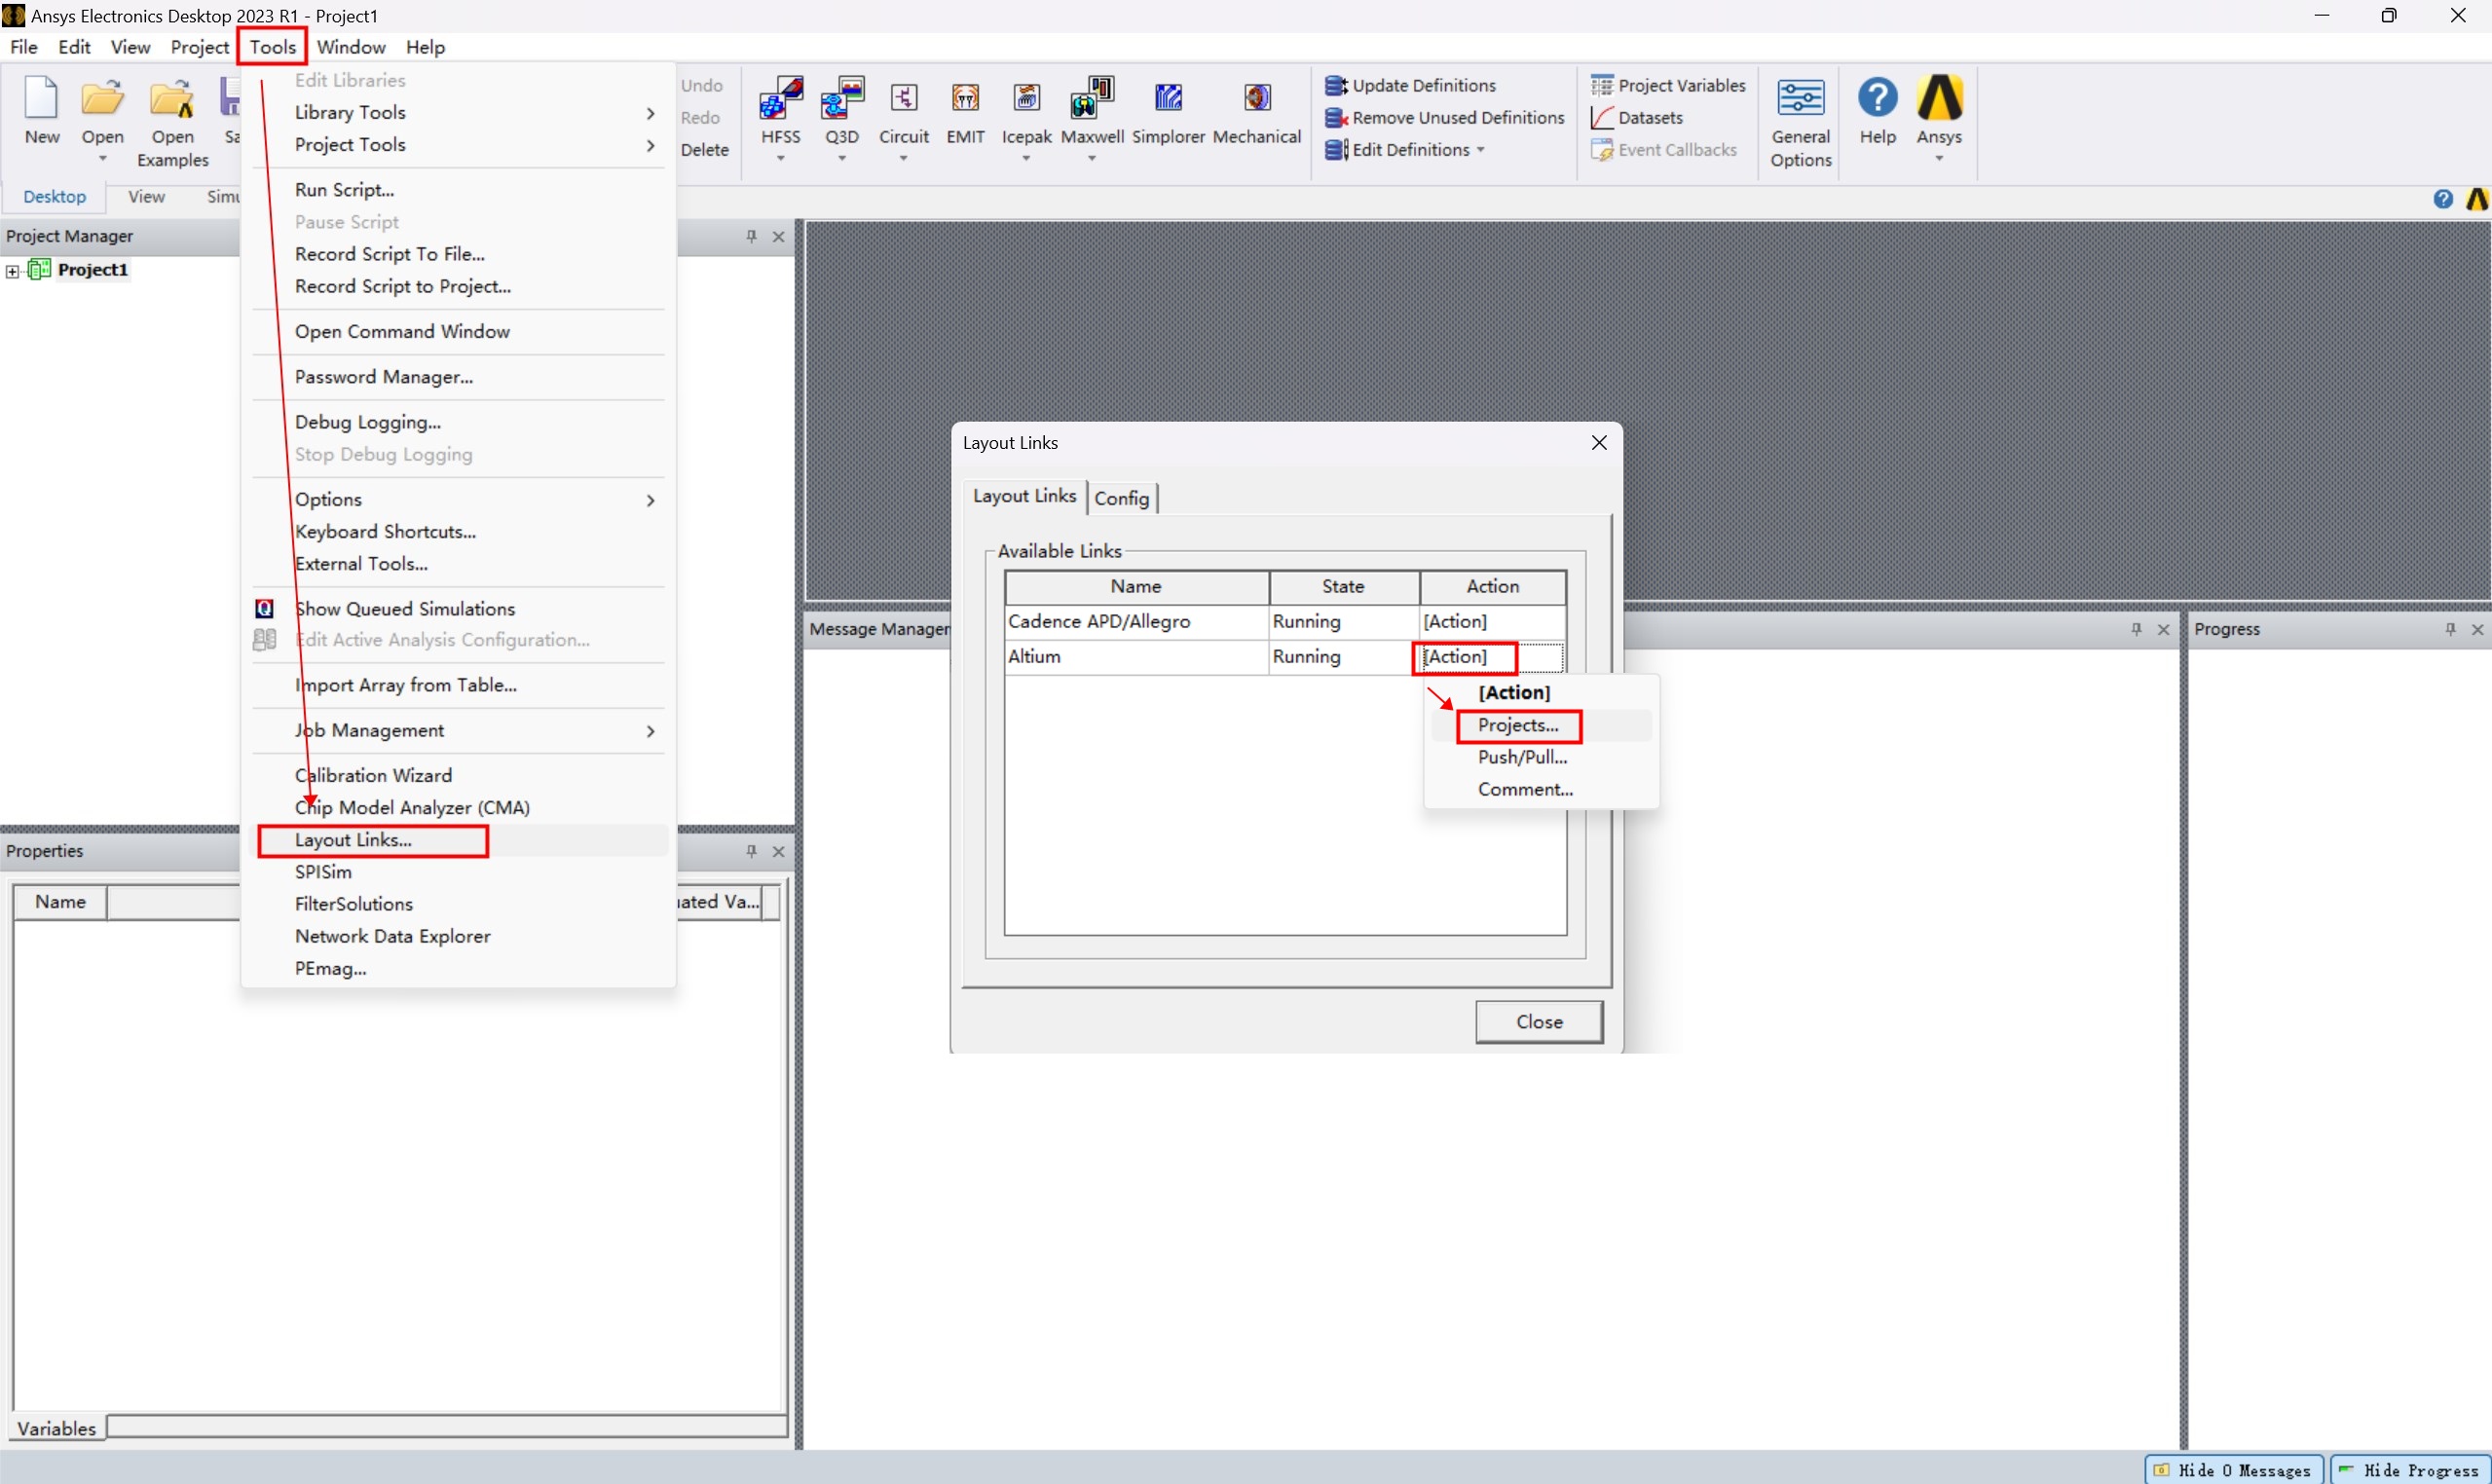The height and width of the screenshot is (1484, 2492).
Task: Click the Maxwell design icon
Action: click(x=1091, y=100)
